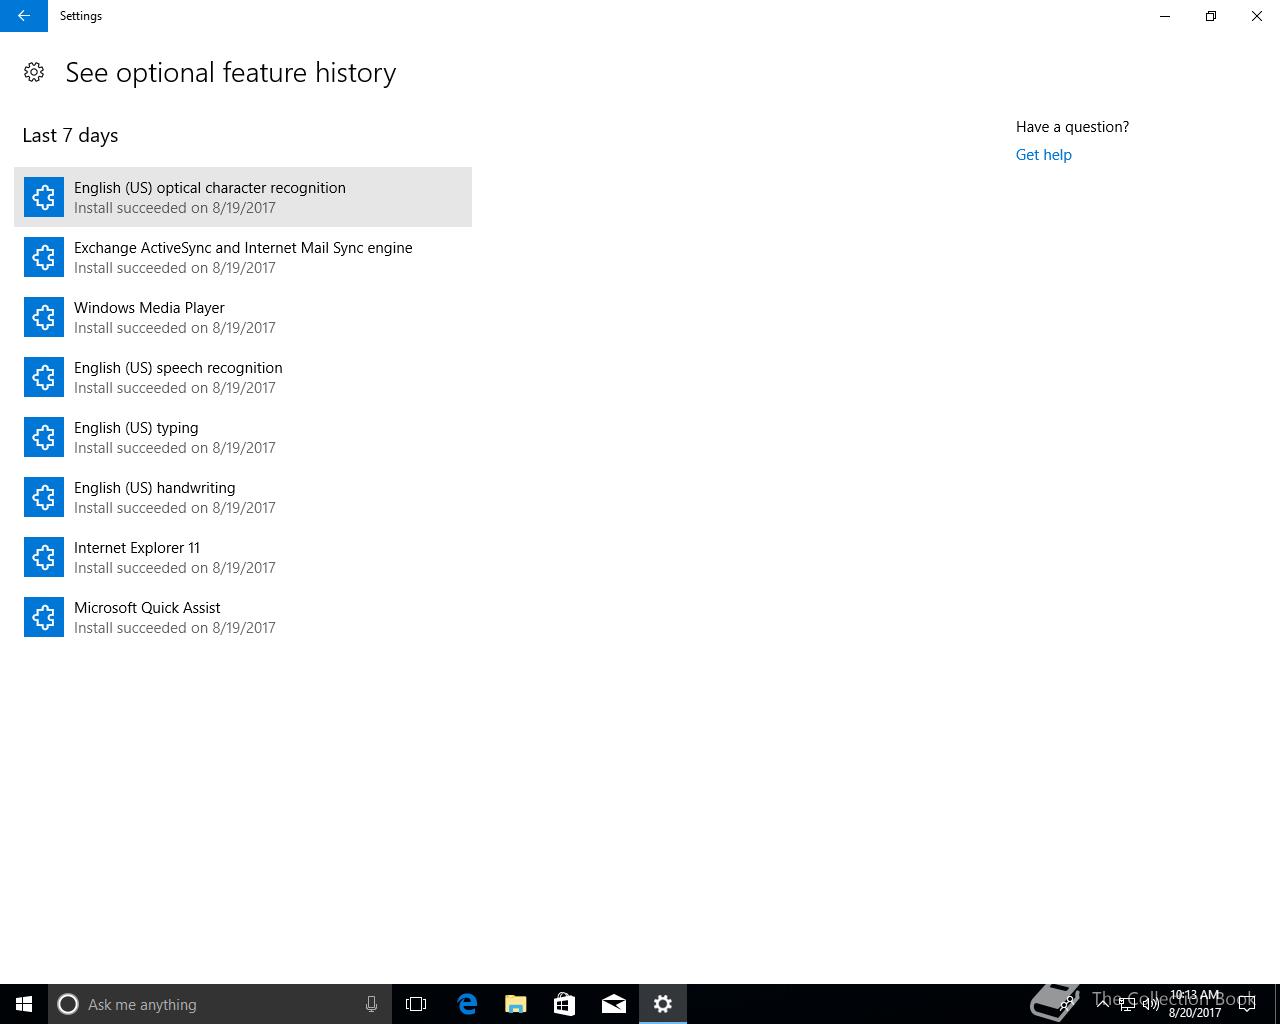The image size is (1280, 1024).
Task: Select the Microsoft Quick Assist entry
Action: pyautogui.click(x=243, y=617)
